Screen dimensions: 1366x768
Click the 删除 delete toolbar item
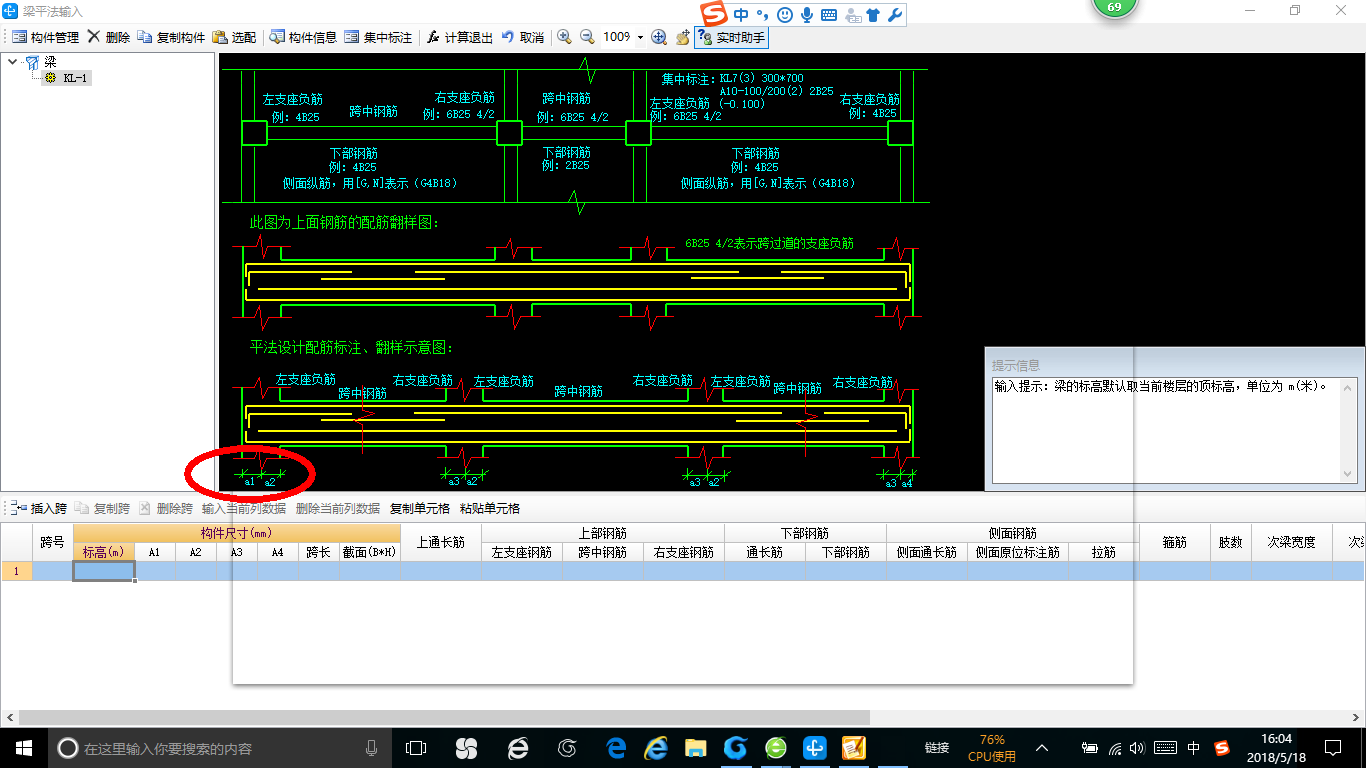pos(108,37)
